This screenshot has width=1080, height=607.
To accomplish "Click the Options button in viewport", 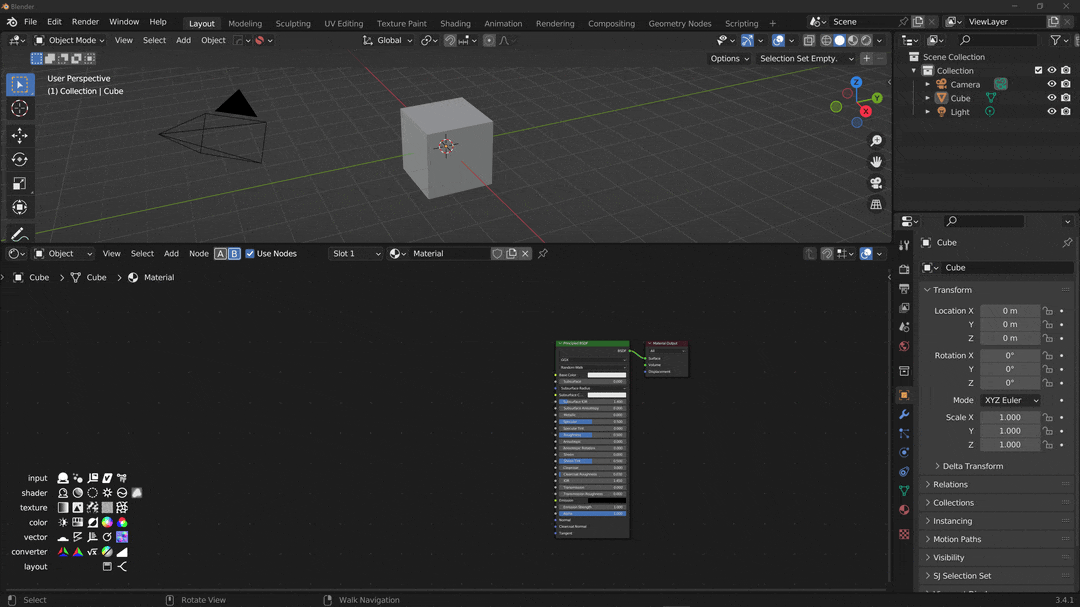I will tap(729, 59).
